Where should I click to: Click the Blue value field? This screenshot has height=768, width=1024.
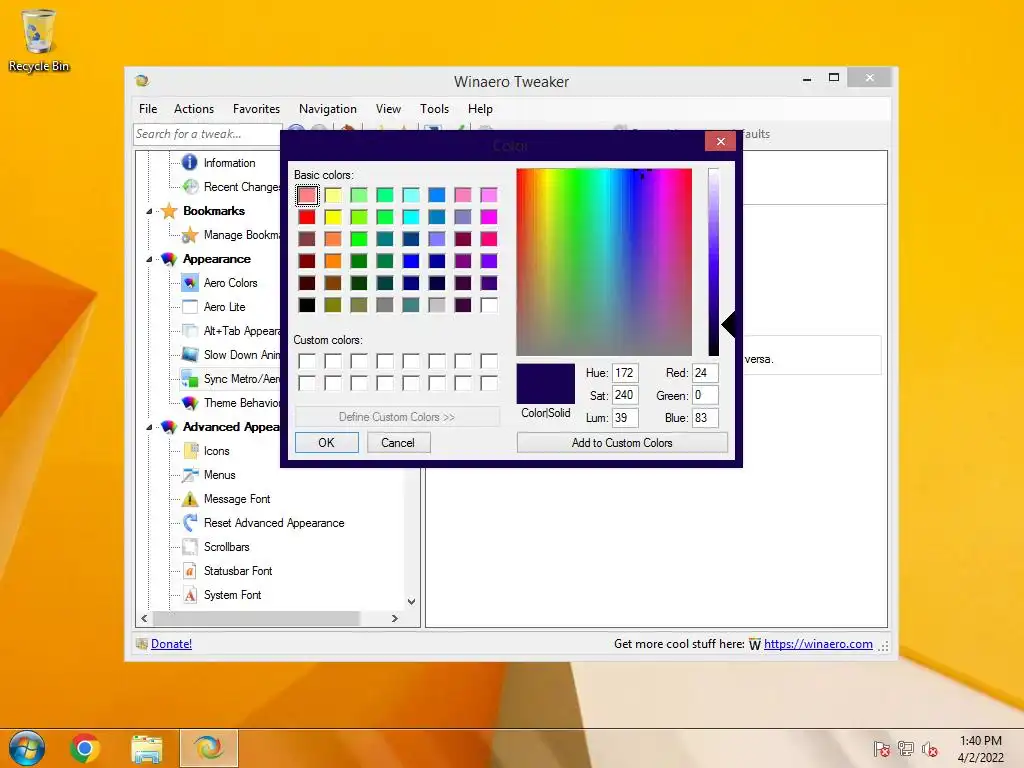[705, 418]
